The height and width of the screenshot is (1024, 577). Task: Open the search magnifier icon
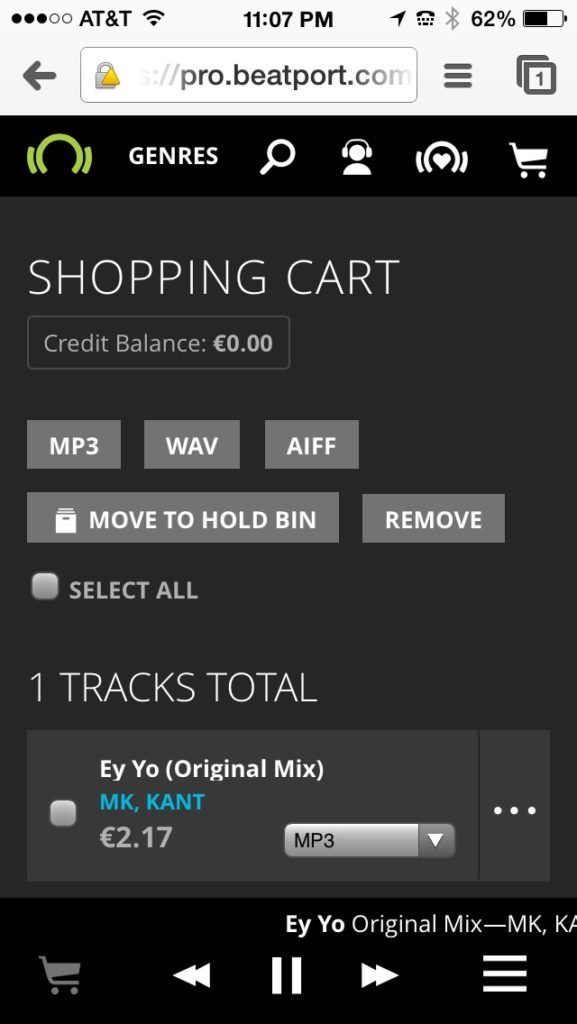tap(277, 157)
